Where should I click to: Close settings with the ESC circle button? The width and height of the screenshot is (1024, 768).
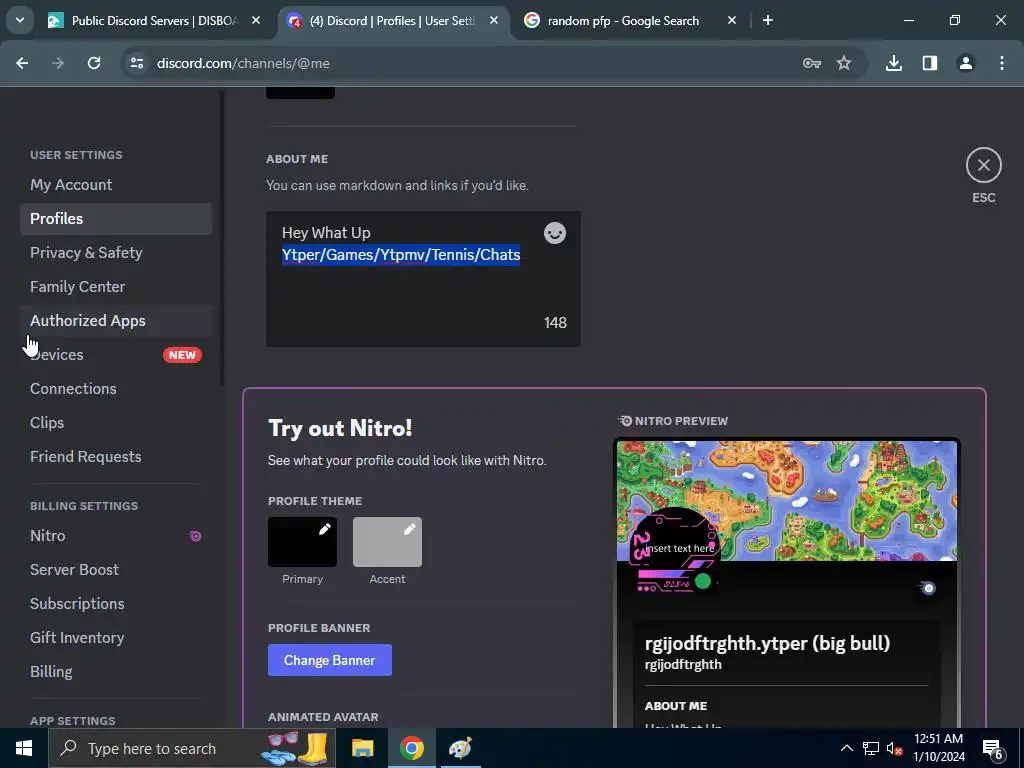click(983, 165)
